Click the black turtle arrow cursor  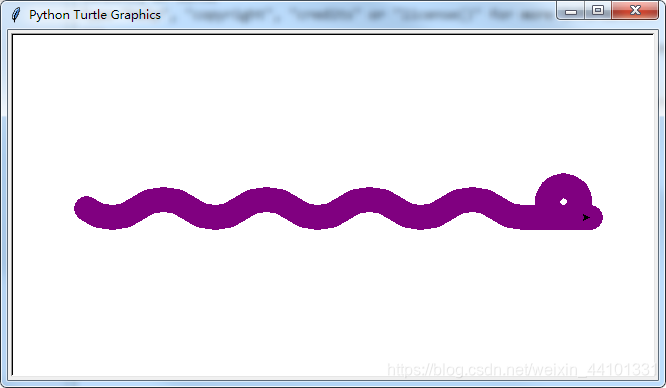pyautogui.click(x=586, y=218)
